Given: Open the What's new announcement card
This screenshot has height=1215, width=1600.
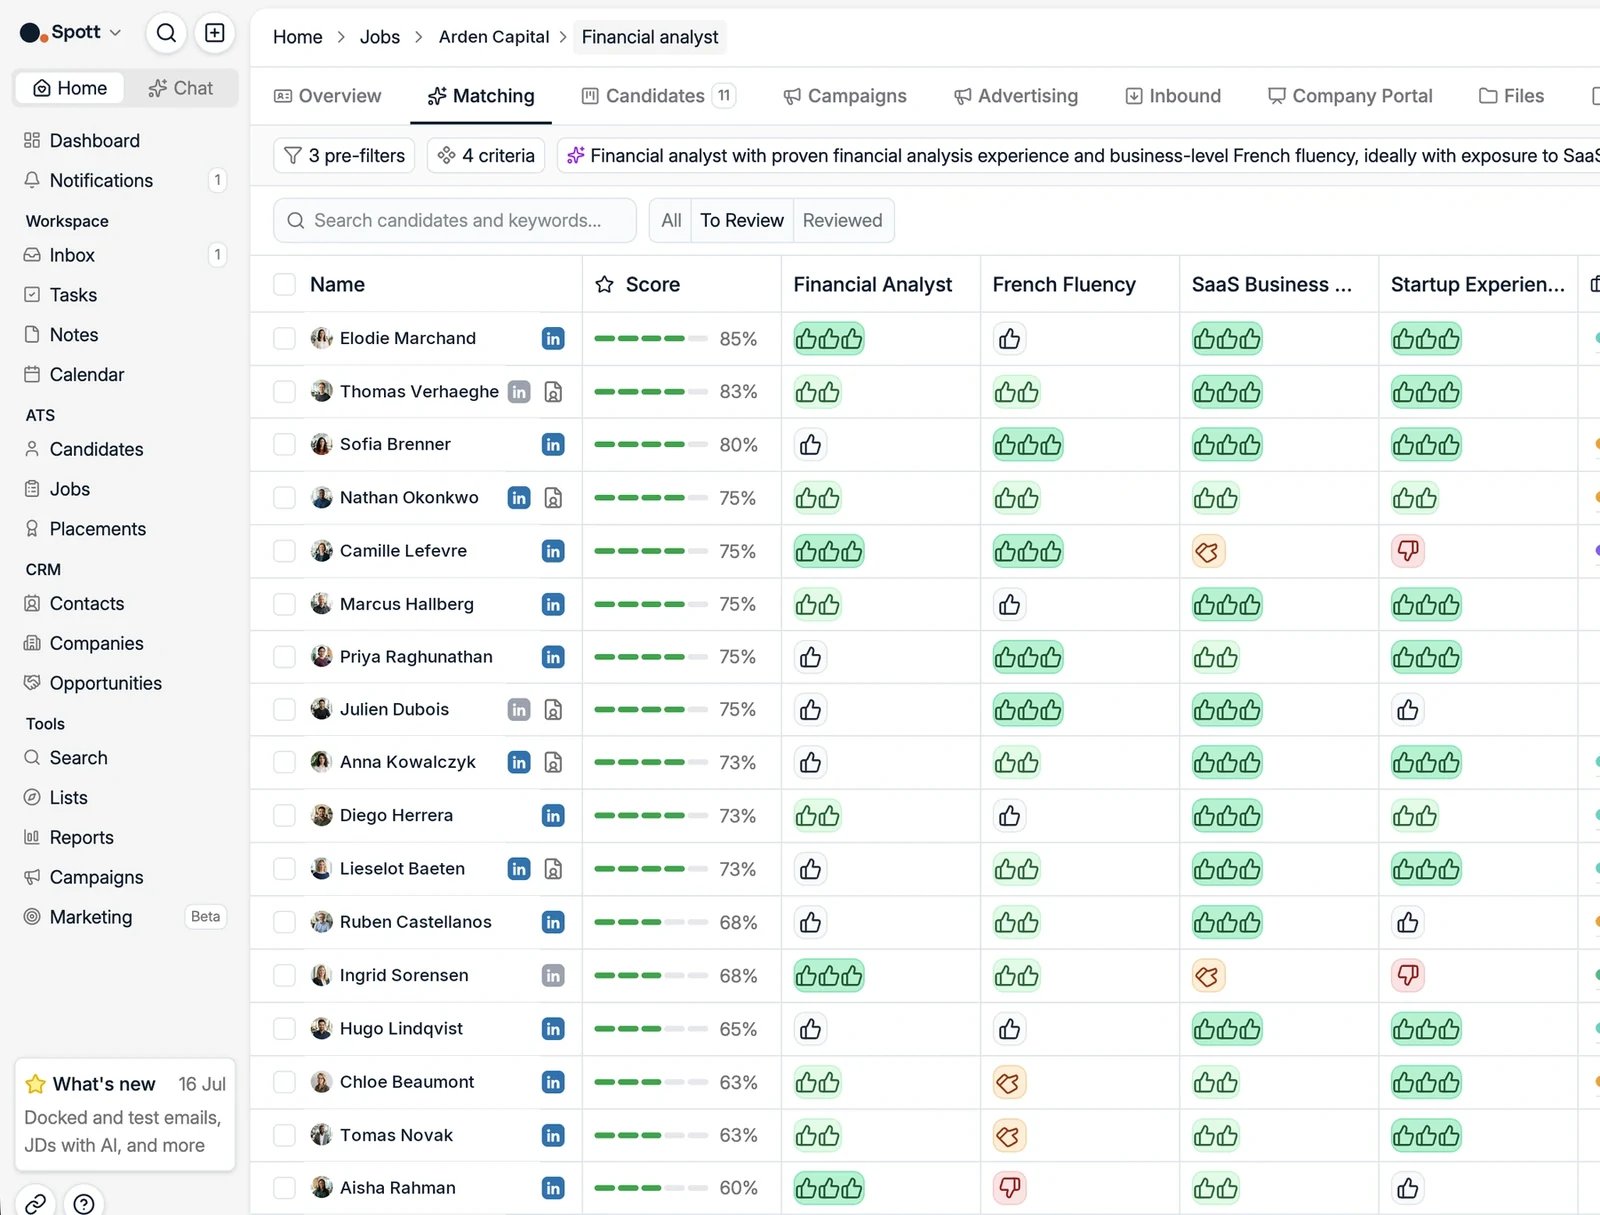Looking at the screenshot, I should click(125, 1114).
